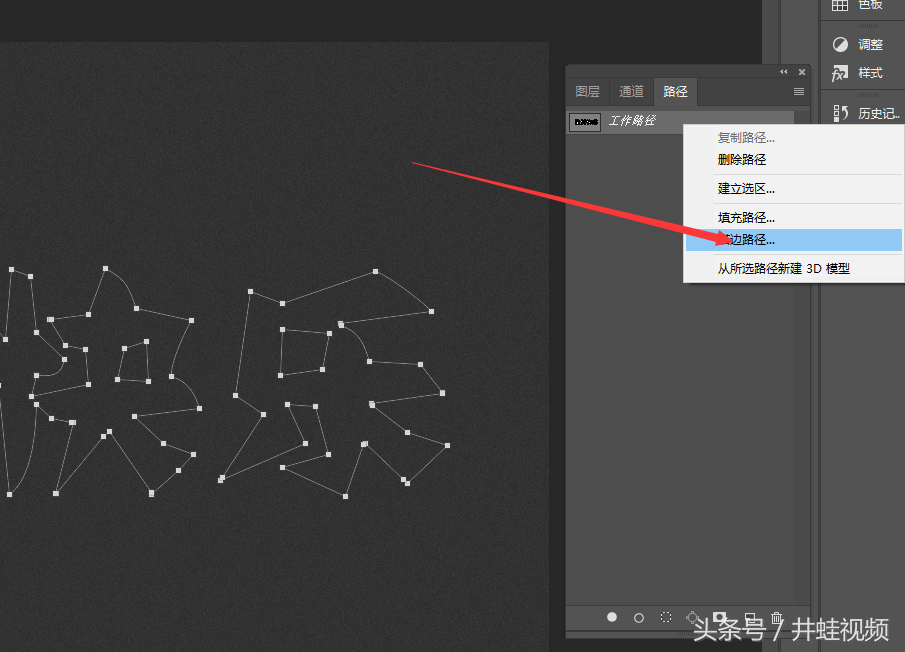Collapse panel with double-arrow icon
The height and width of the screenshot is (652, 905).
point(783,72)
